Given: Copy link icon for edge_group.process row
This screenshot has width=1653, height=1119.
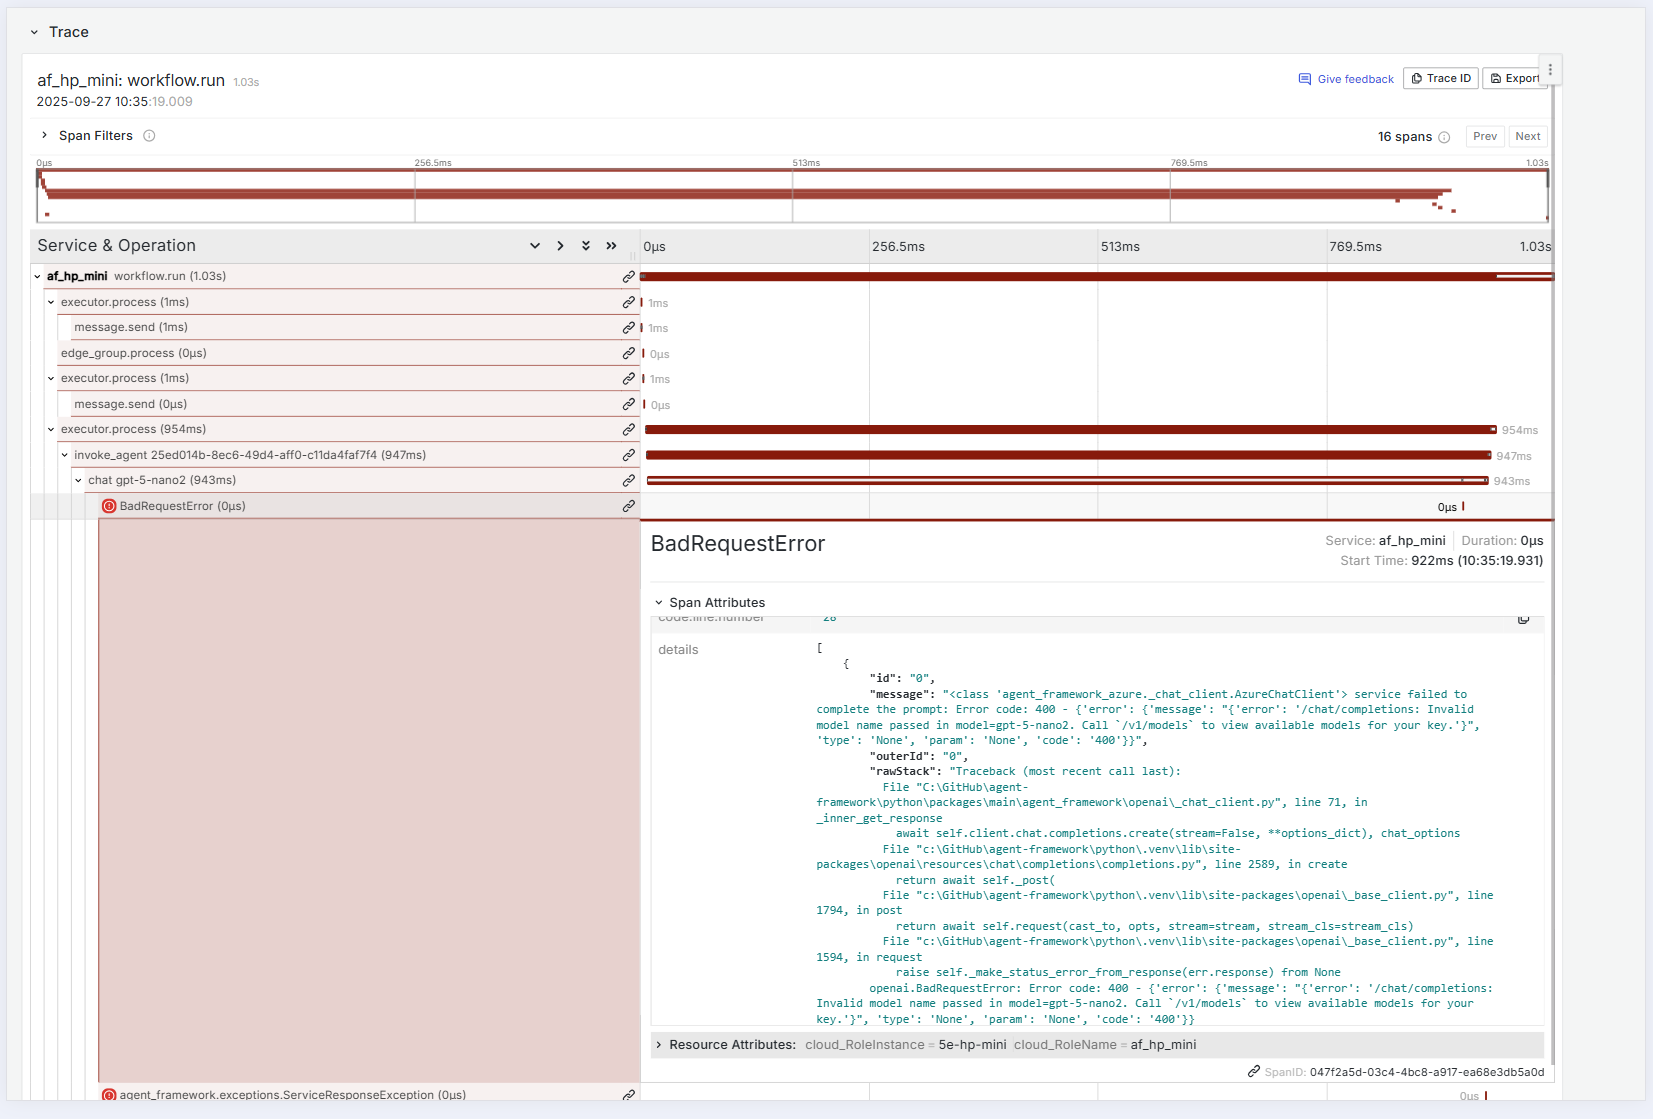Looking at the screenshot, I should 628,353.
